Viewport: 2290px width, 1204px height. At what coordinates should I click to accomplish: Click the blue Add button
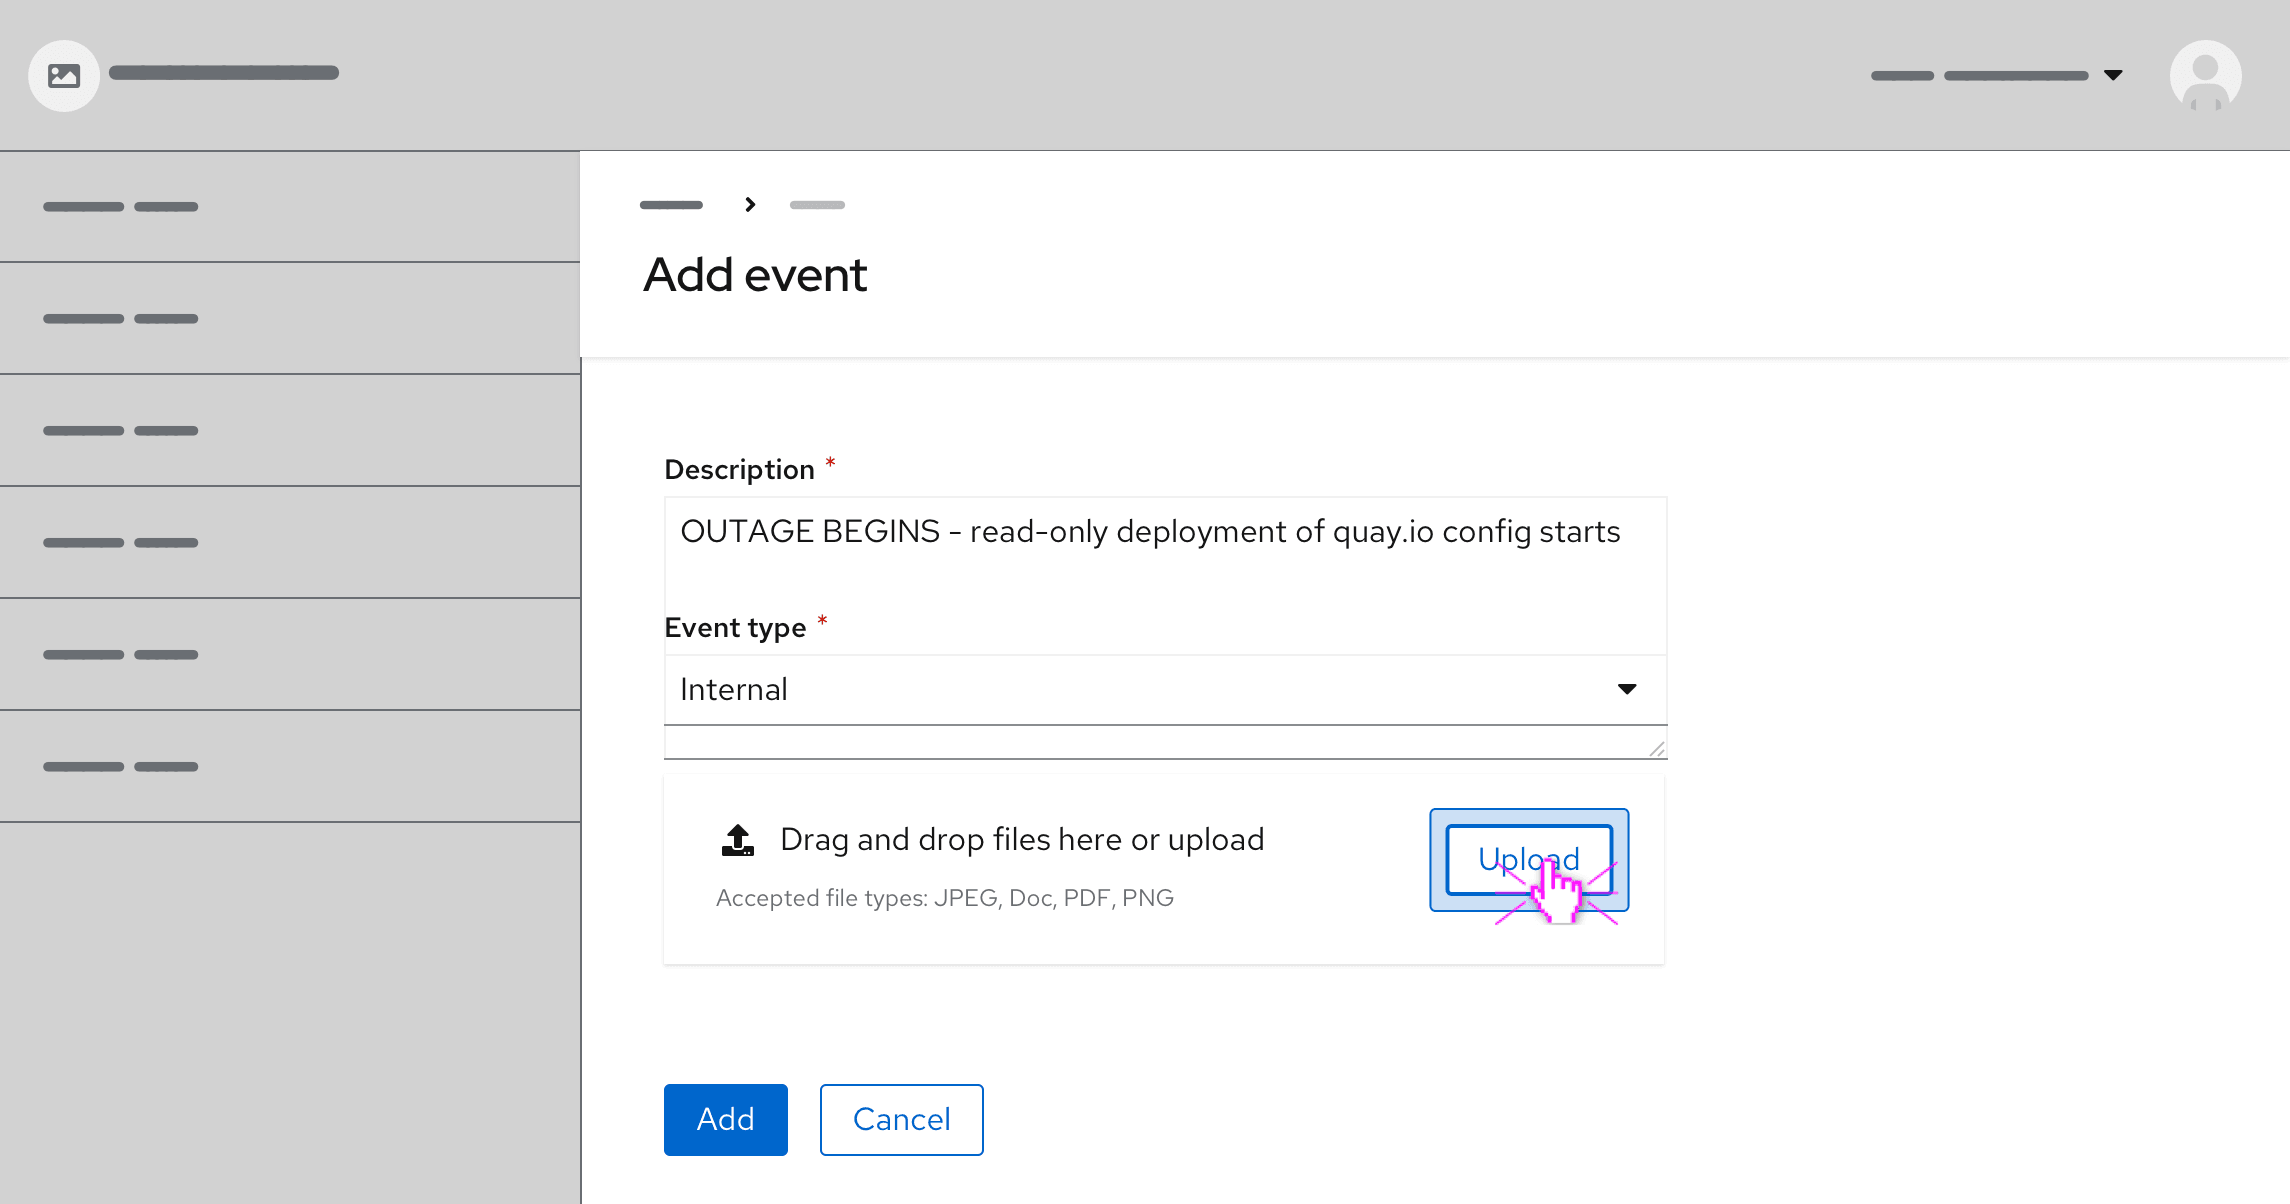pyautogui.click(x=725, y=1120)
